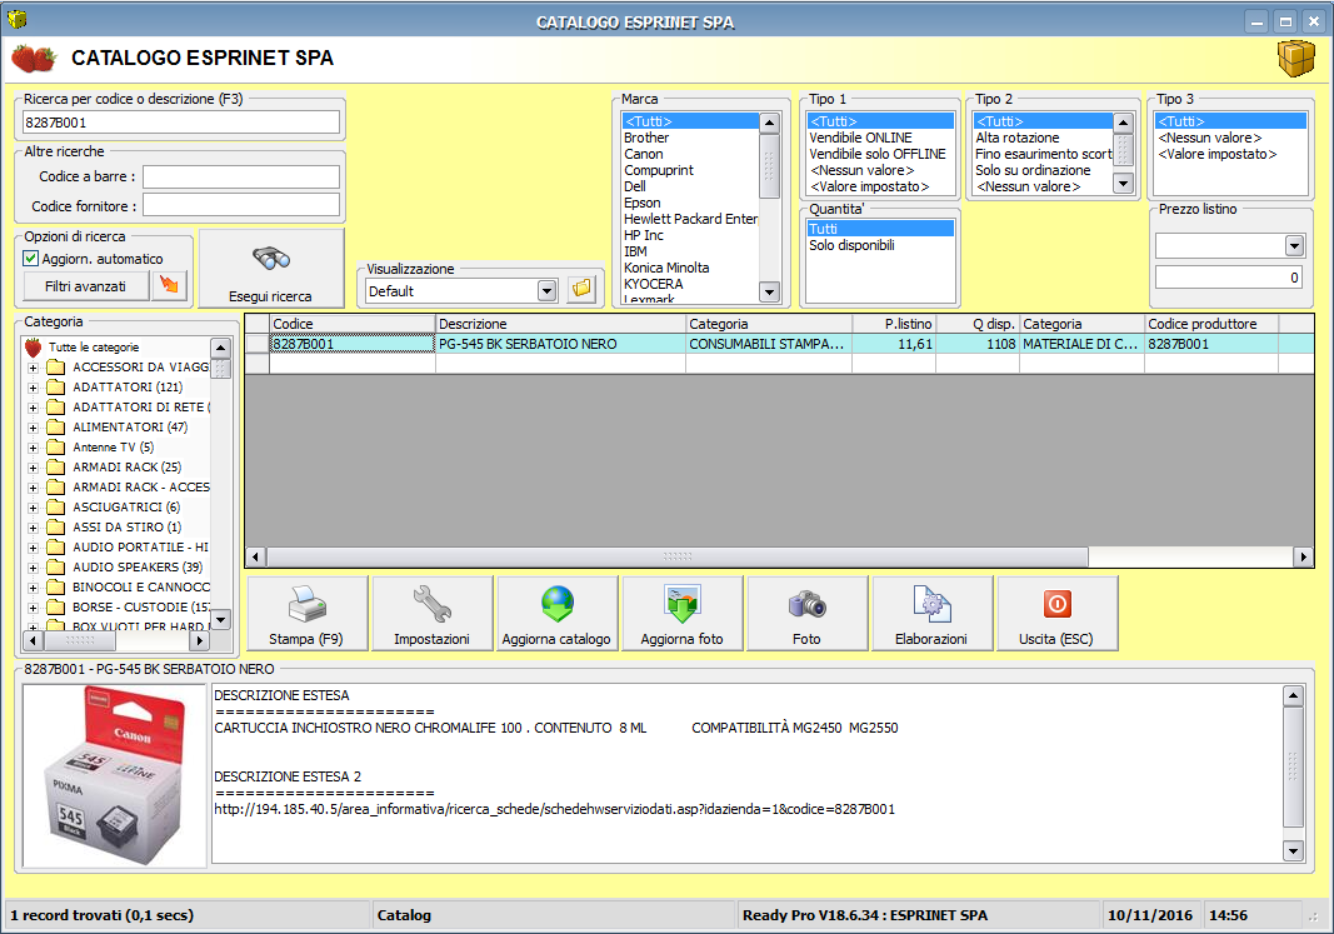Select Vendibile solo OFFLINE in Tipo 1
Viewport: 1334px width, 934px height.
point(877,154)
